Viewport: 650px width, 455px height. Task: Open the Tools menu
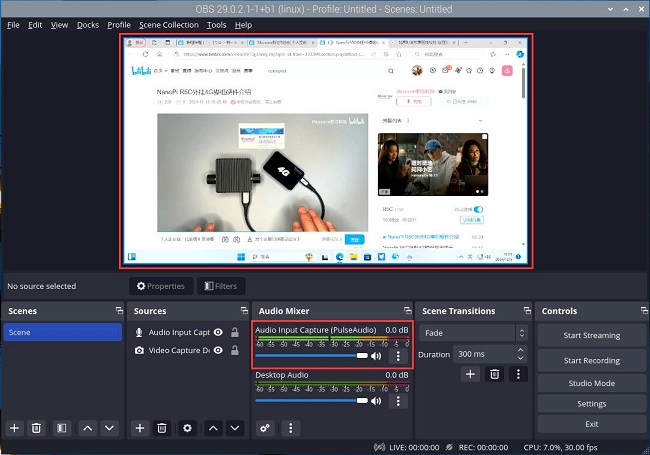(216, 25)
